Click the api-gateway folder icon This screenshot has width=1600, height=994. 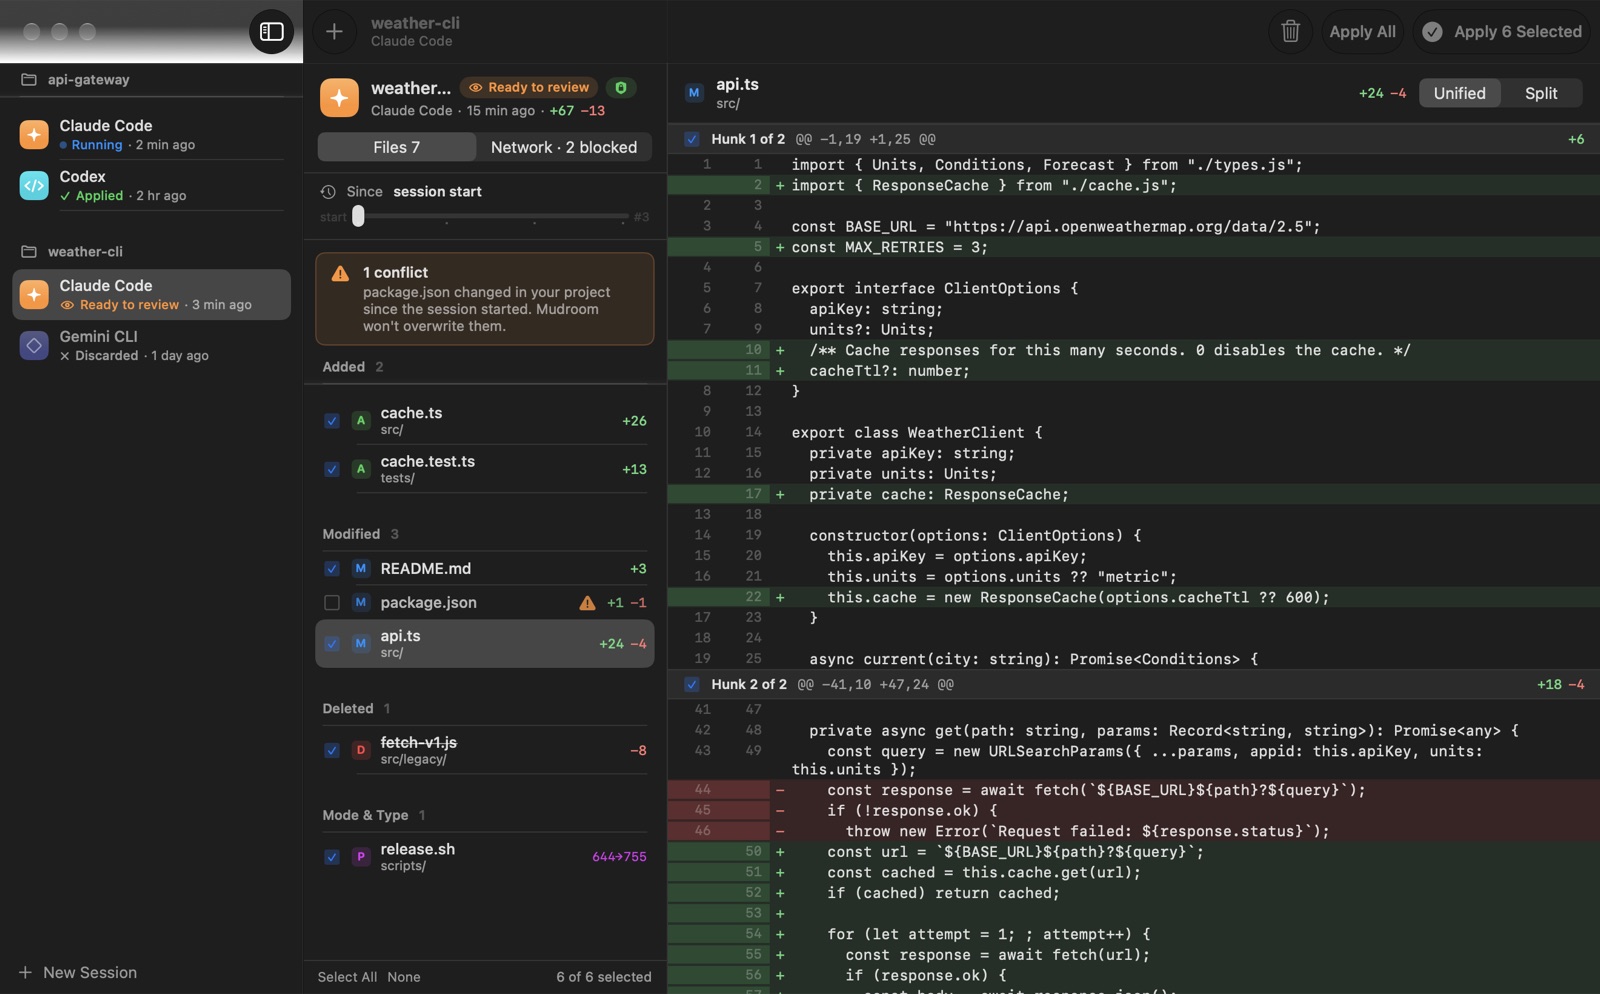pos(29,80)
